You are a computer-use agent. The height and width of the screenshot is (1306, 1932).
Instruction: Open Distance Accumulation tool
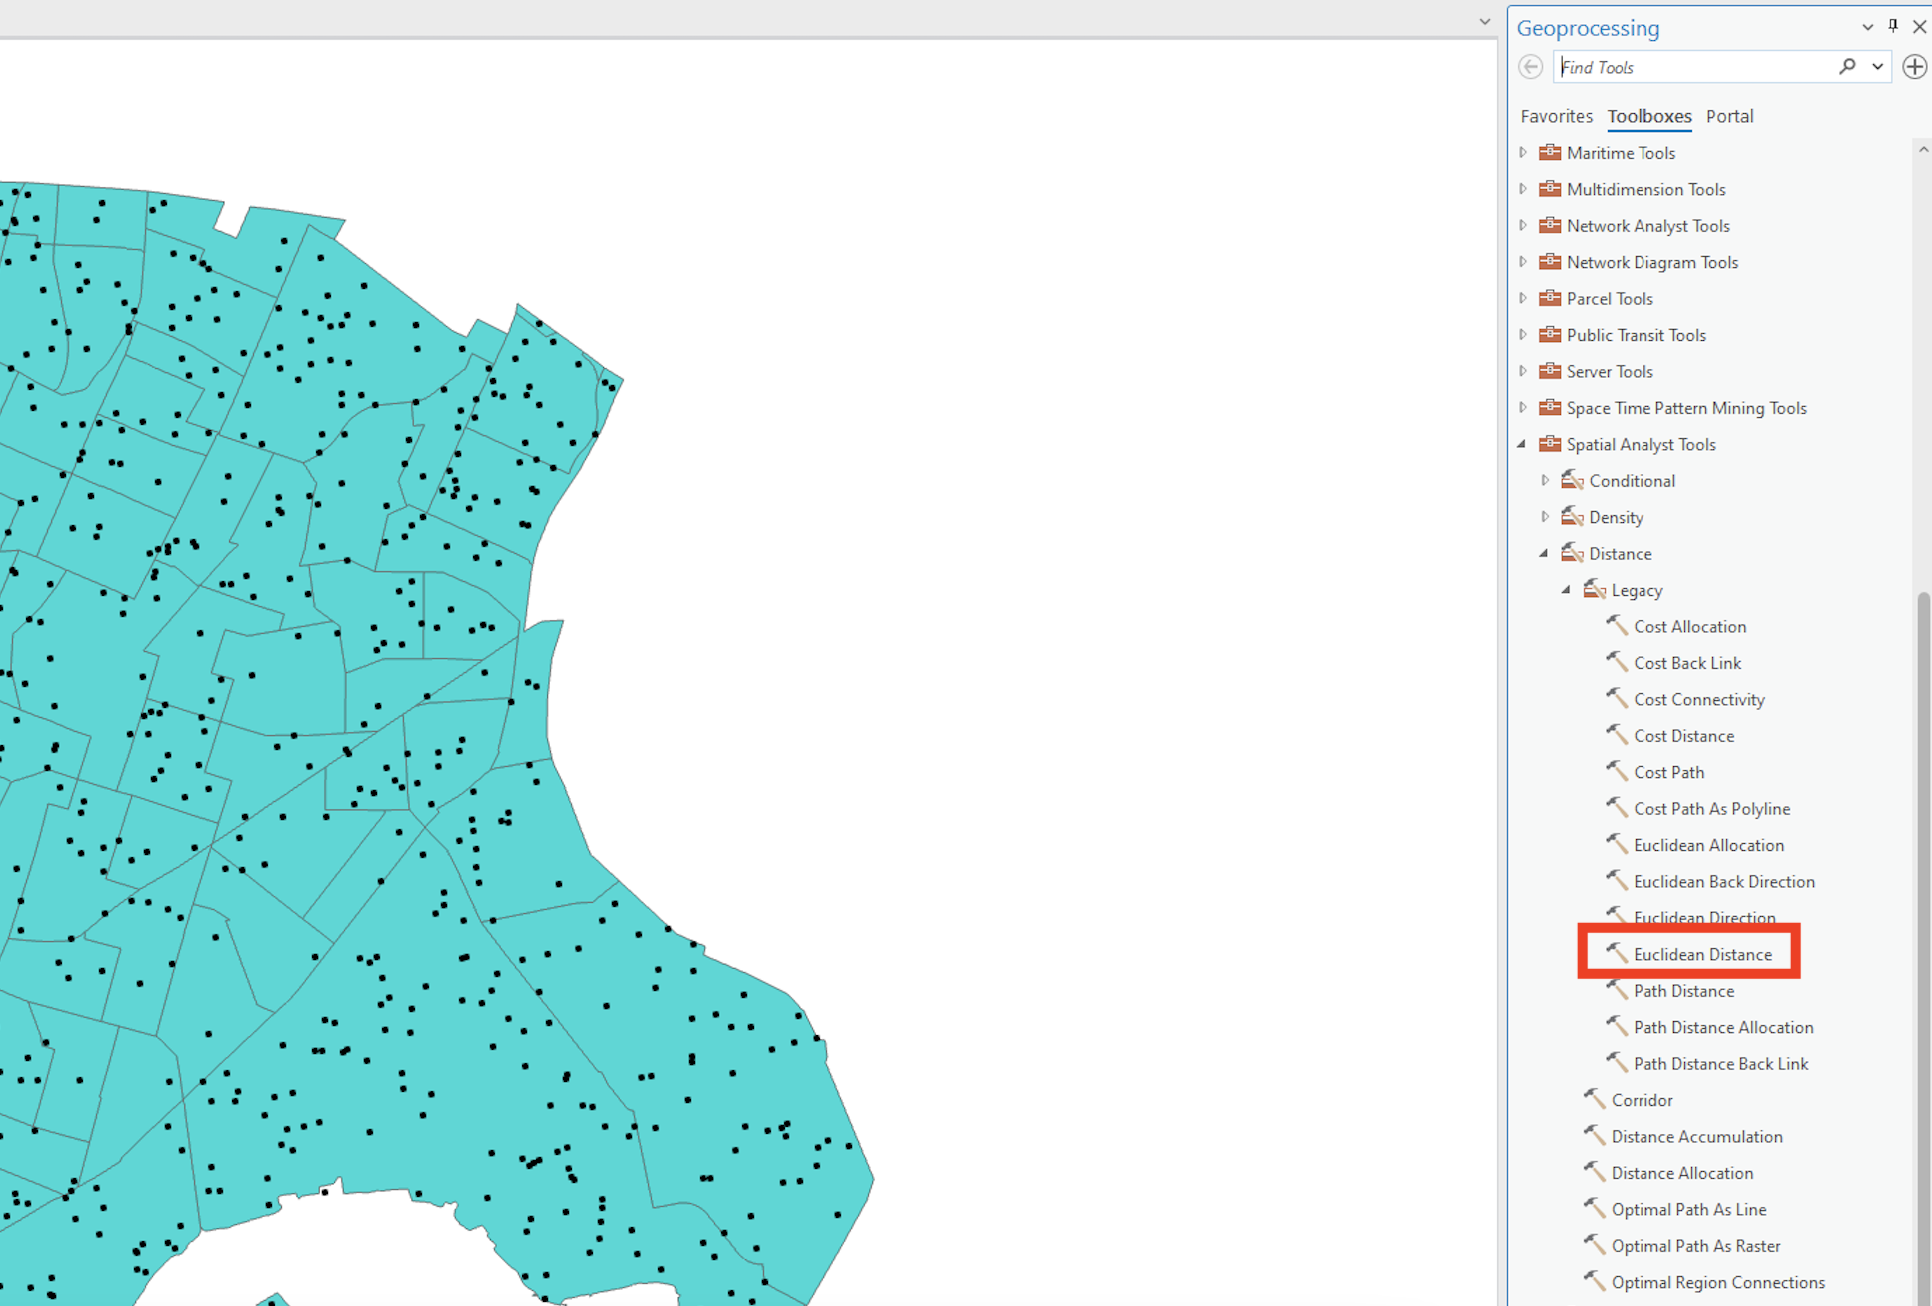[1696, 1136]
